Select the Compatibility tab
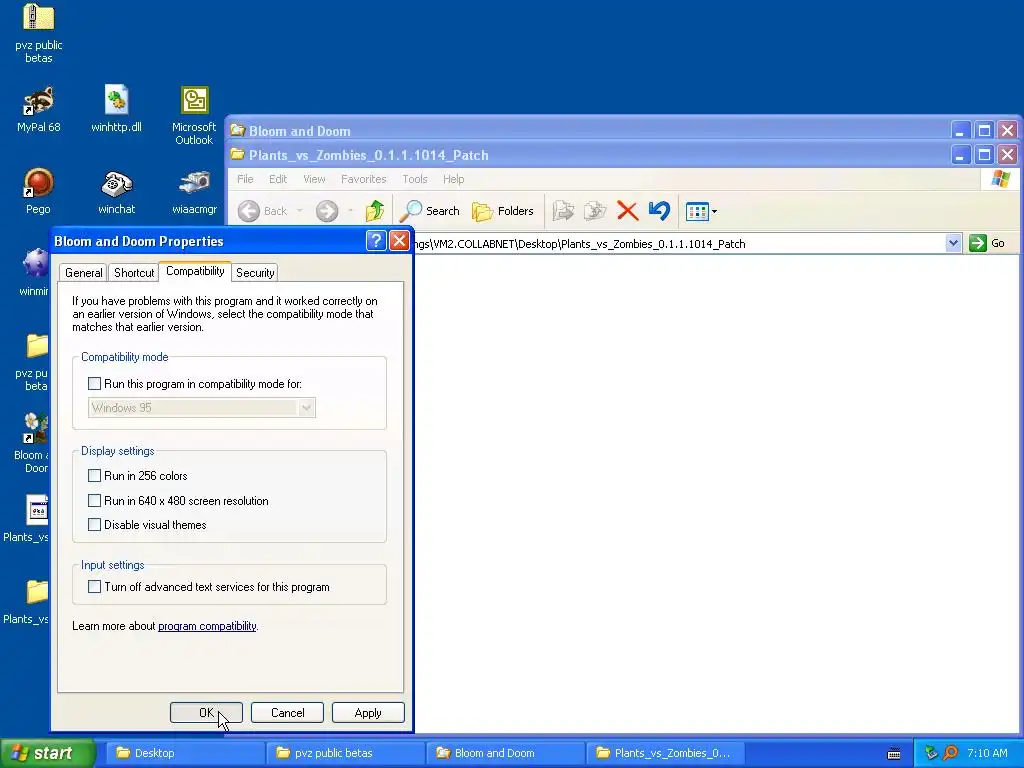The height and width of the screenshot is (768, 1024). (195, 271)
